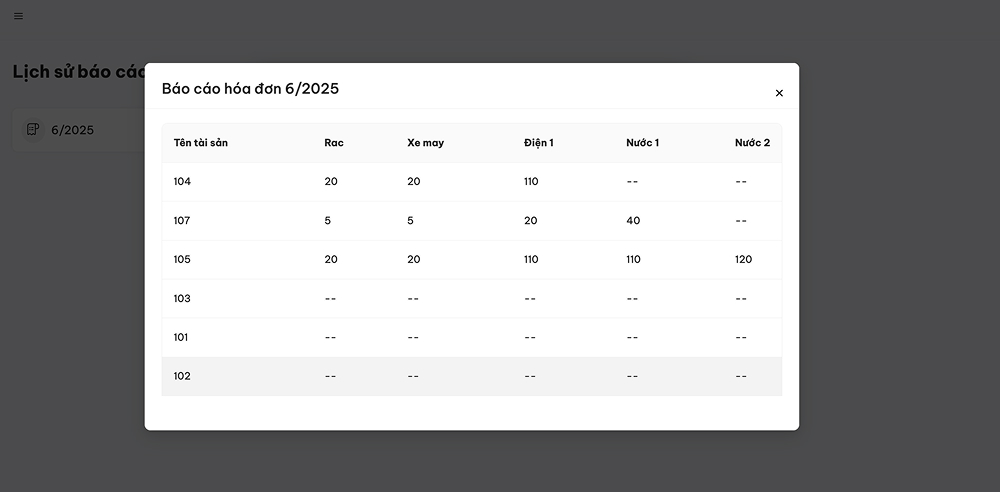
Task: Close the invoice report dialog
Action: point(779,93)
